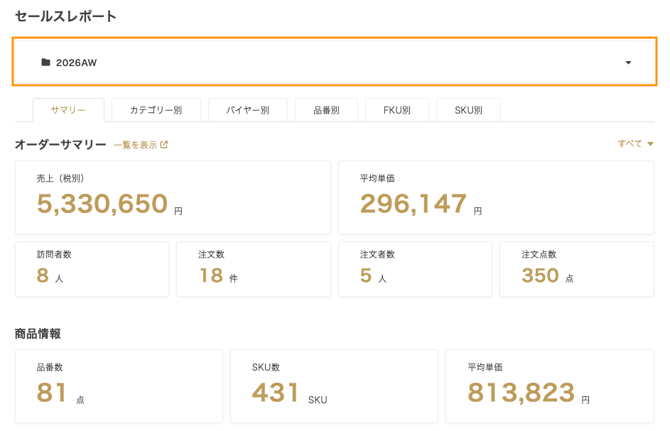Screen dimensions: 670x431
Task: Click the arrow beside すべて
Action: click(x=650, y=144)
